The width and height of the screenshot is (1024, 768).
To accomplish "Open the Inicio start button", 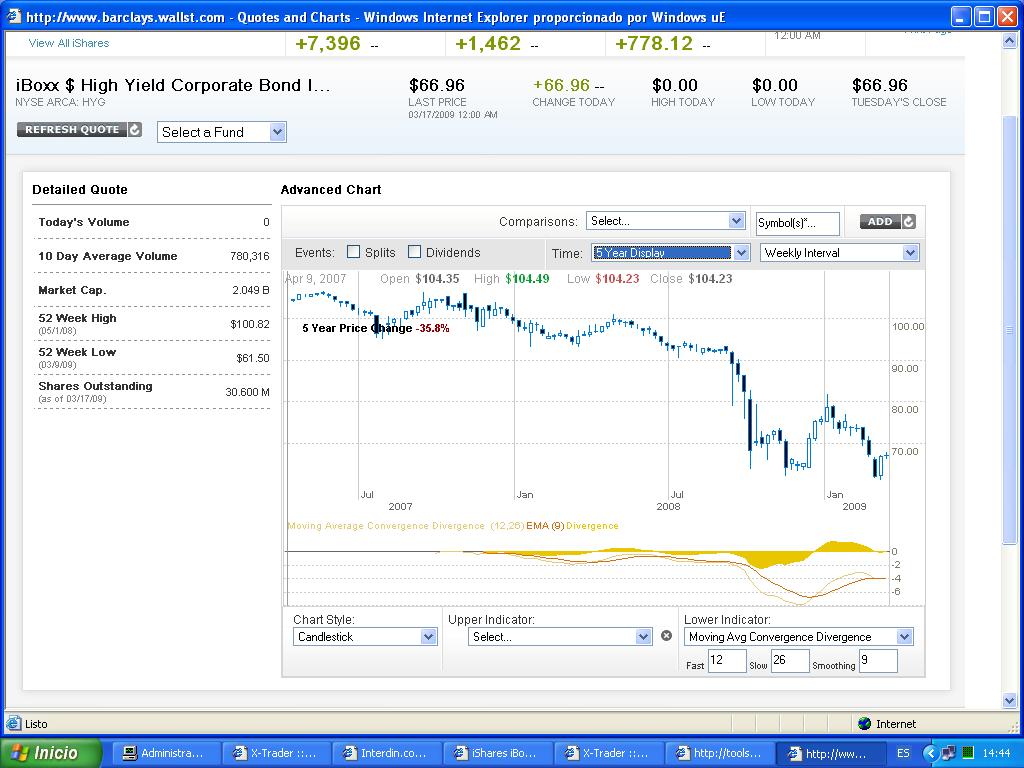I will tap(51, 753).
